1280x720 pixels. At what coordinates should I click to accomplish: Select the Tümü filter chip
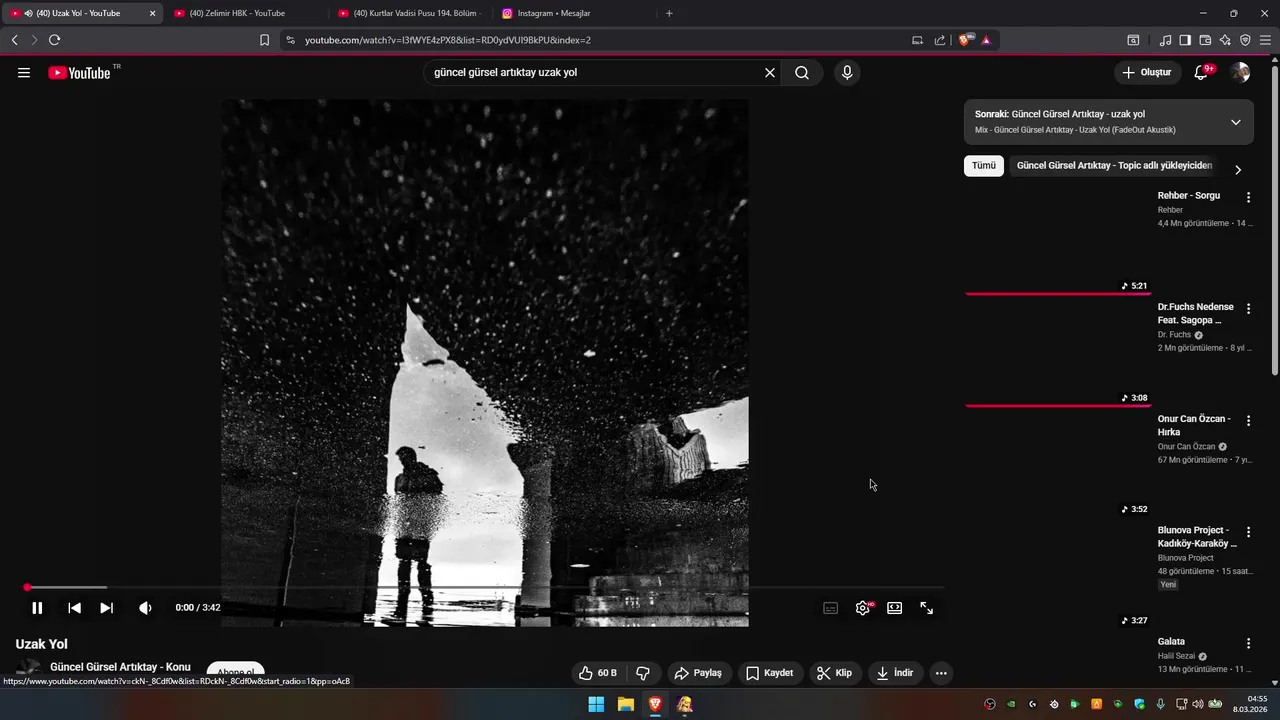(x=984, y=166)
